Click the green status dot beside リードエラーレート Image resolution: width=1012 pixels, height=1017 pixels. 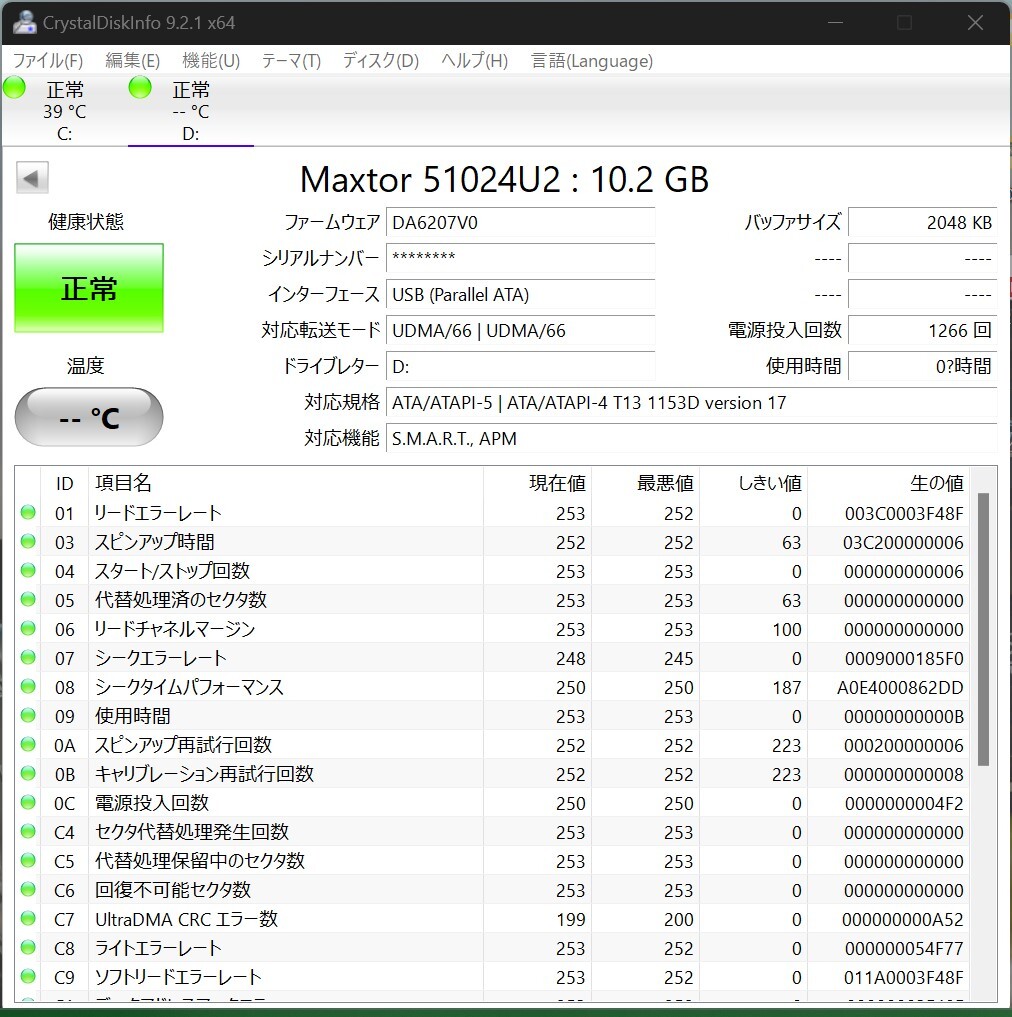click(x=30, y=513)
